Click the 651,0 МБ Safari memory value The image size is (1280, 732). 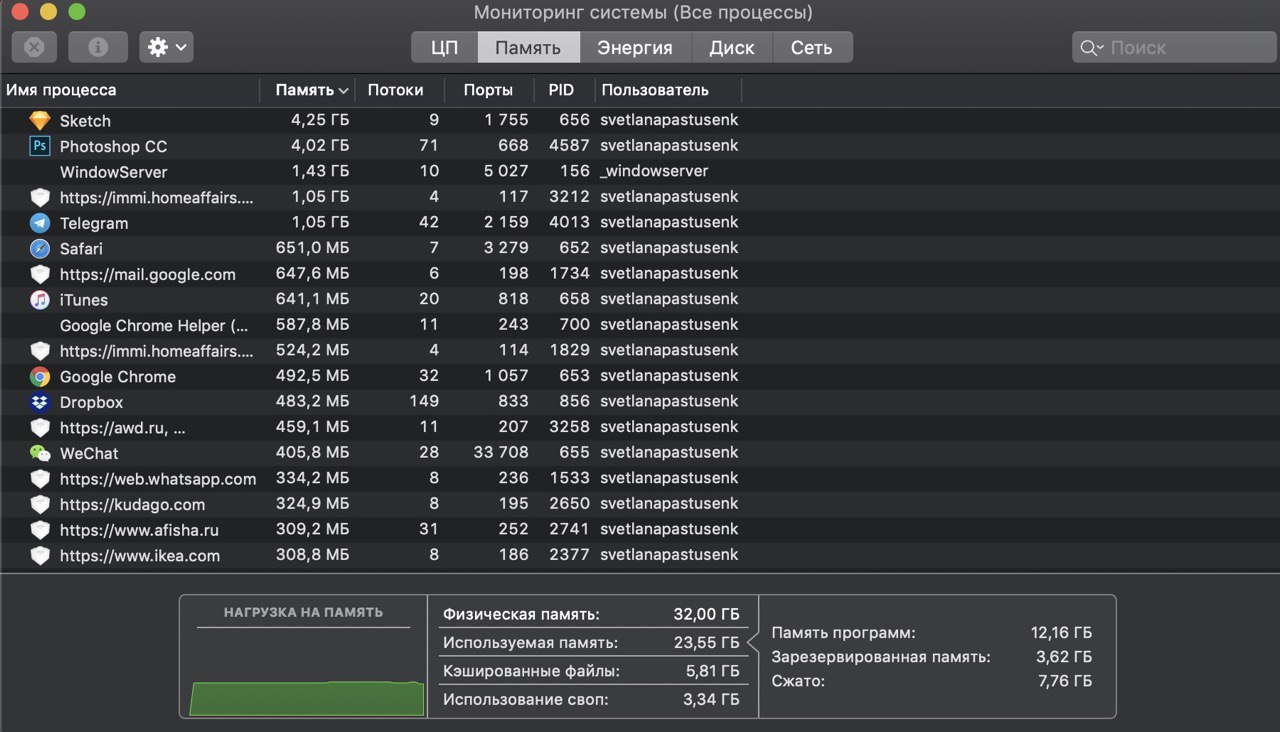313,248
